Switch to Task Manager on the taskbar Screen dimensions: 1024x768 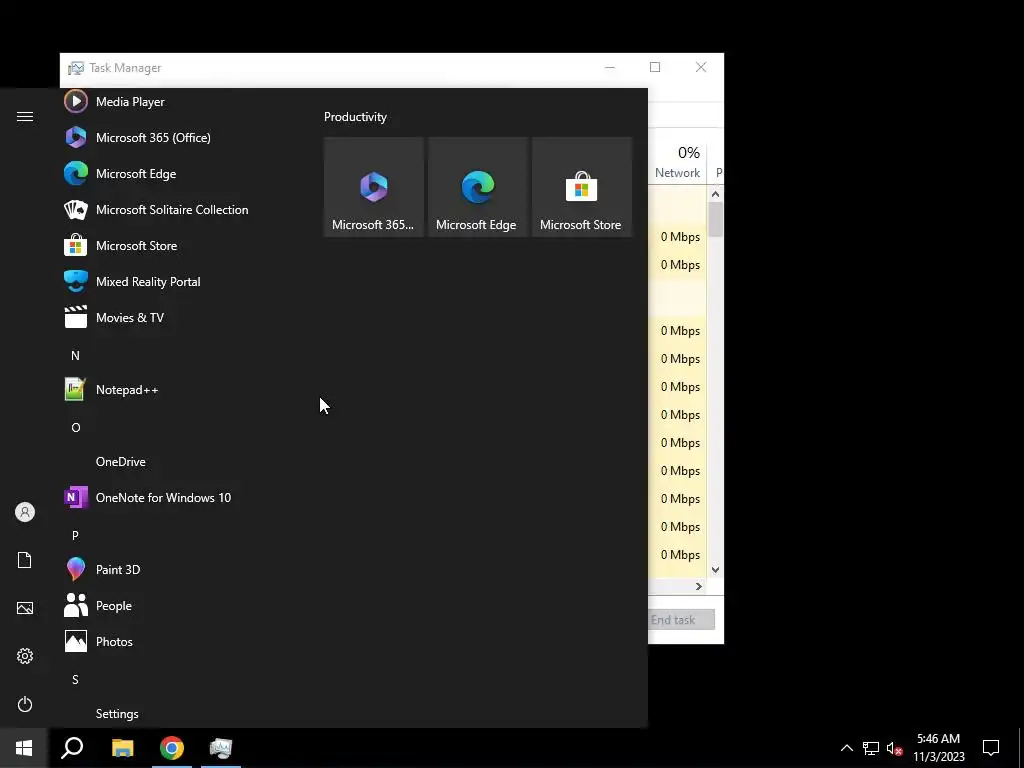(x=221, y=748)
